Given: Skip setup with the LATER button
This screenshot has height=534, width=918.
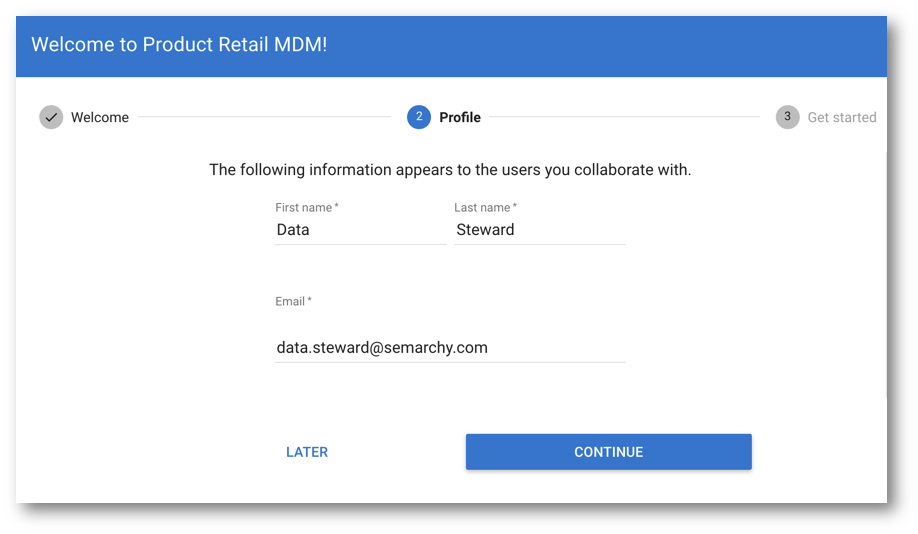Looking at the screenshot, I should 307,452.
